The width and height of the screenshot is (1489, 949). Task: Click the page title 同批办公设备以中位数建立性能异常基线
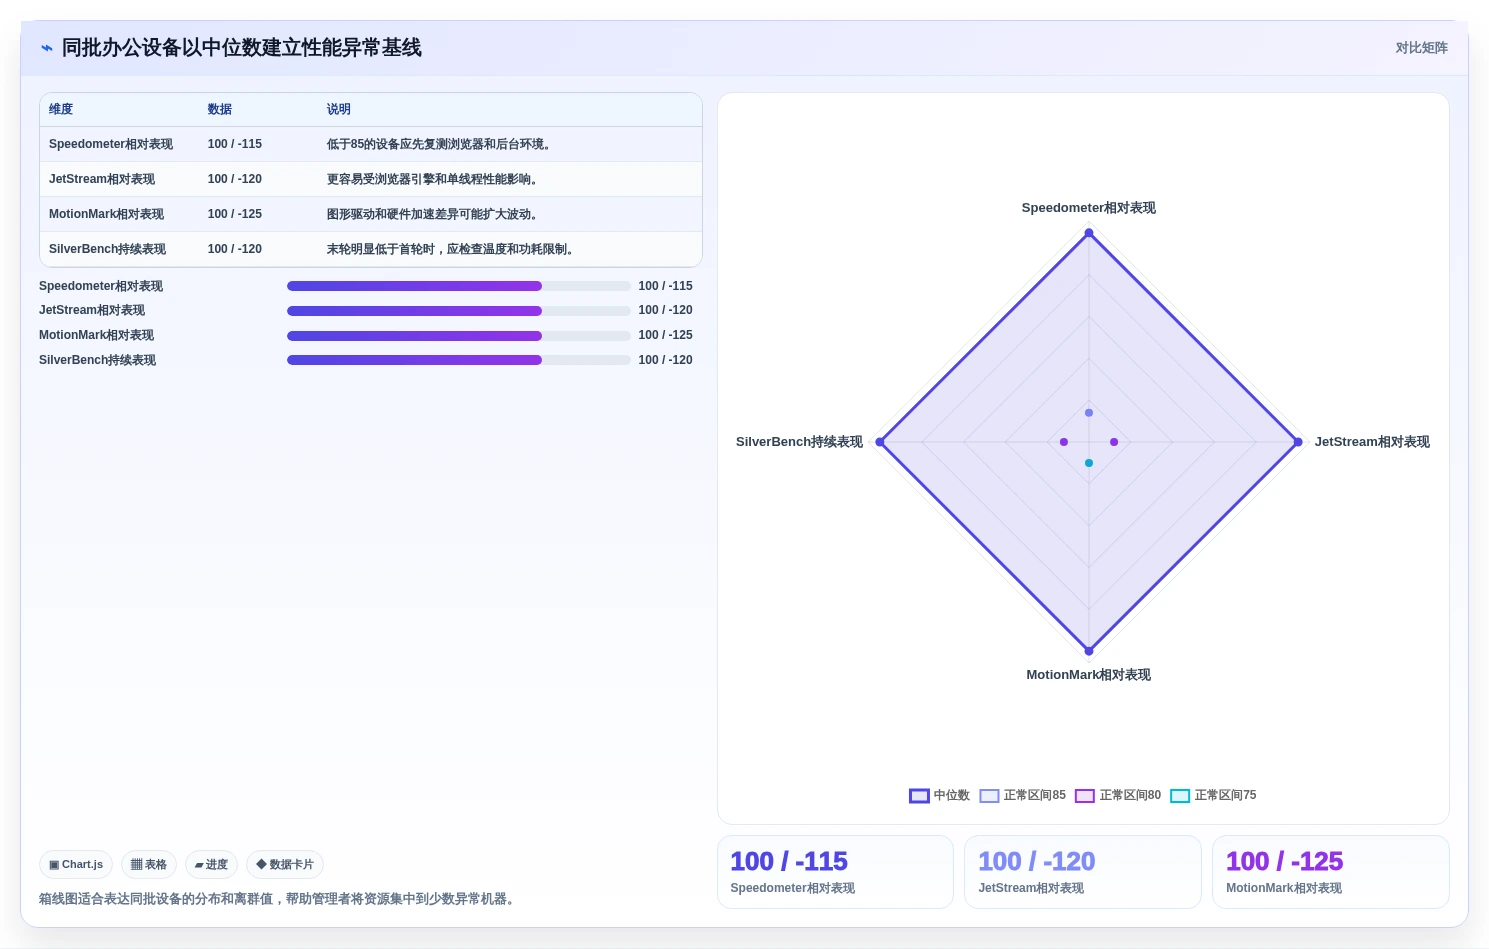[x=242, y=48]
